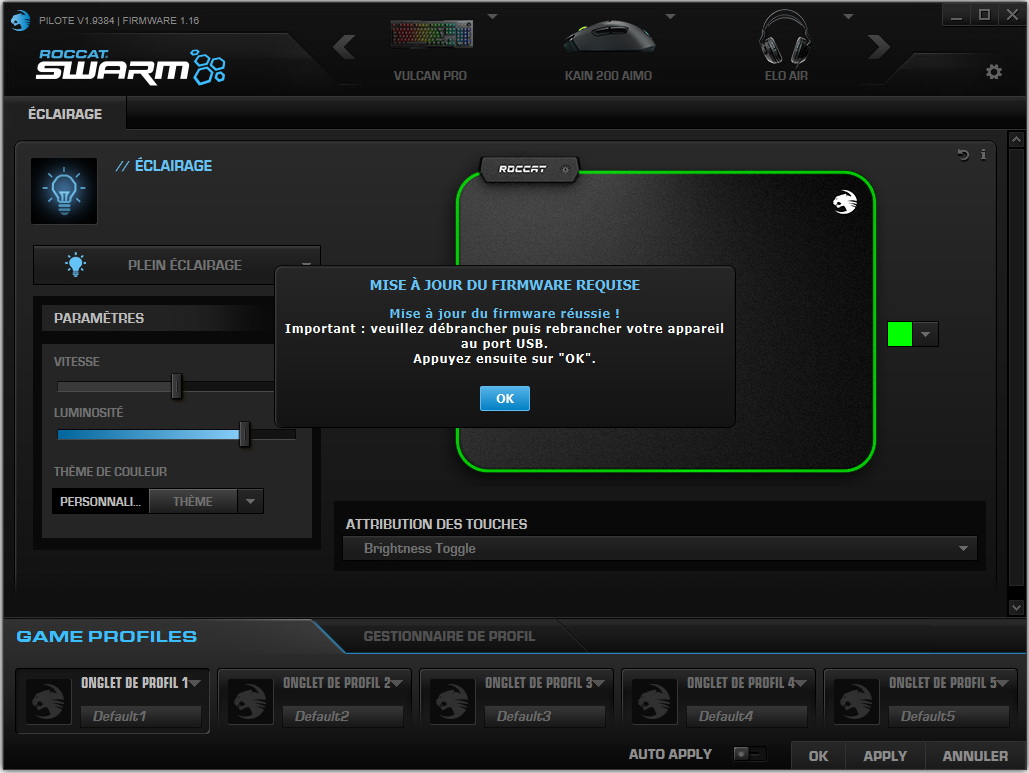This screenshot has height=773, width=1029.
Task: Select the Vulcan Pro keyboard device
Action: coord(430,48)
